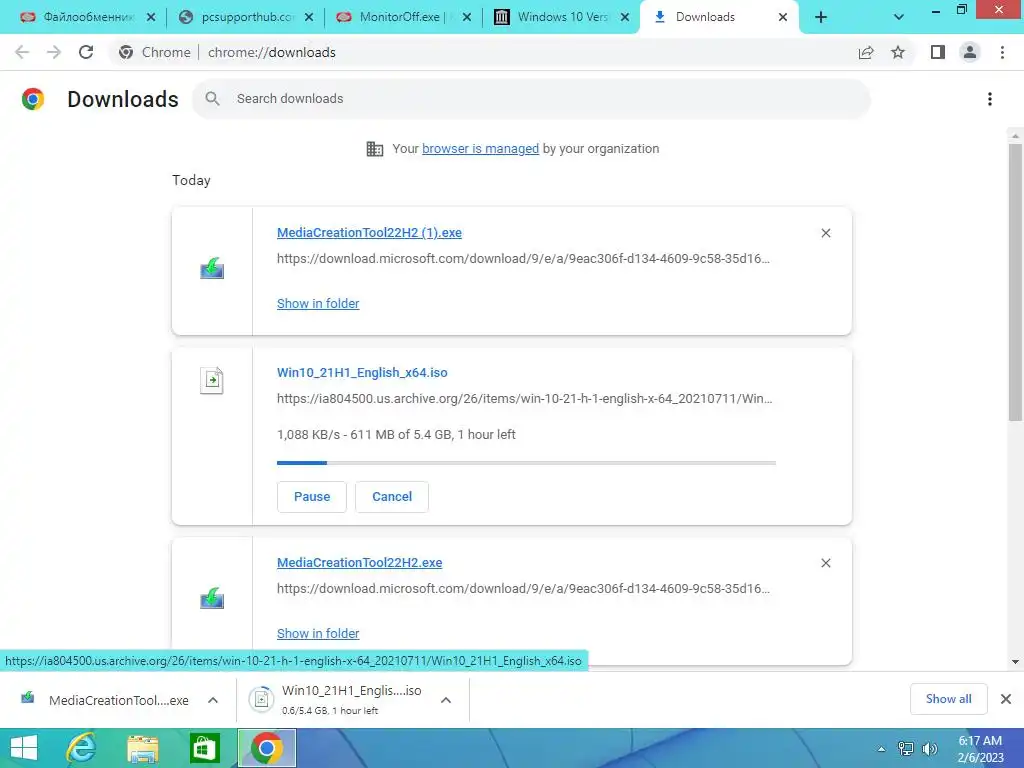Pause the Win10 ISO download
The width and height of the screenshot is (1024, 768).
click(312, 497)
